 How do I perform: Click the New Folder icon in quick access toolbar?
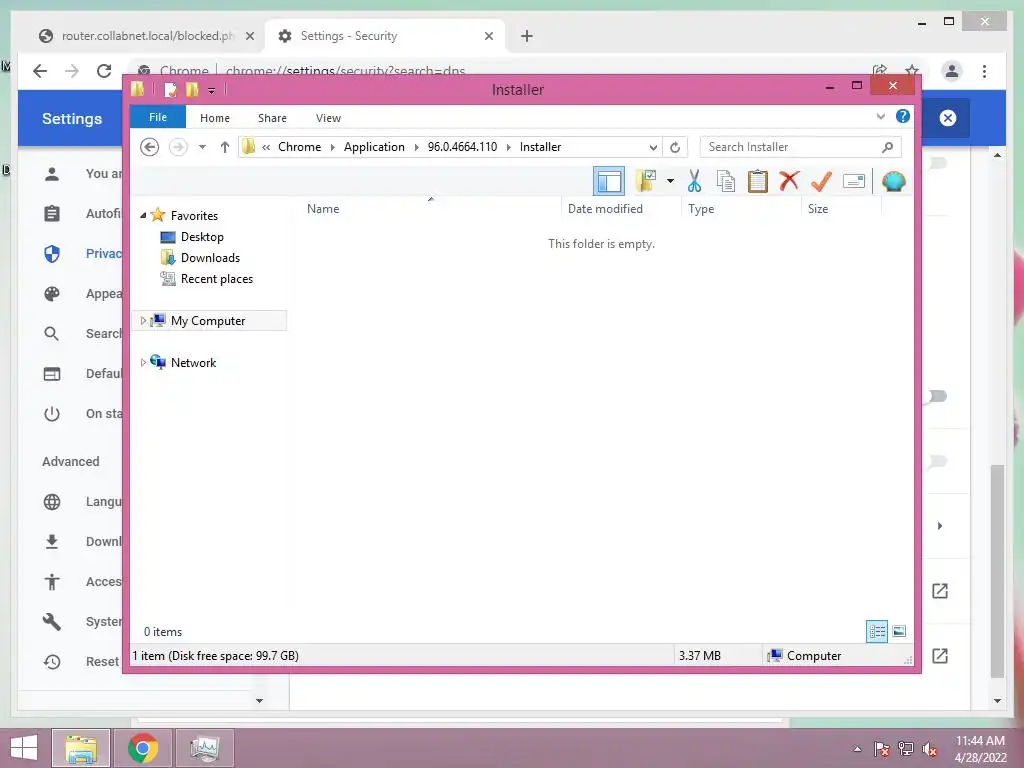click(x=191, y=89)
